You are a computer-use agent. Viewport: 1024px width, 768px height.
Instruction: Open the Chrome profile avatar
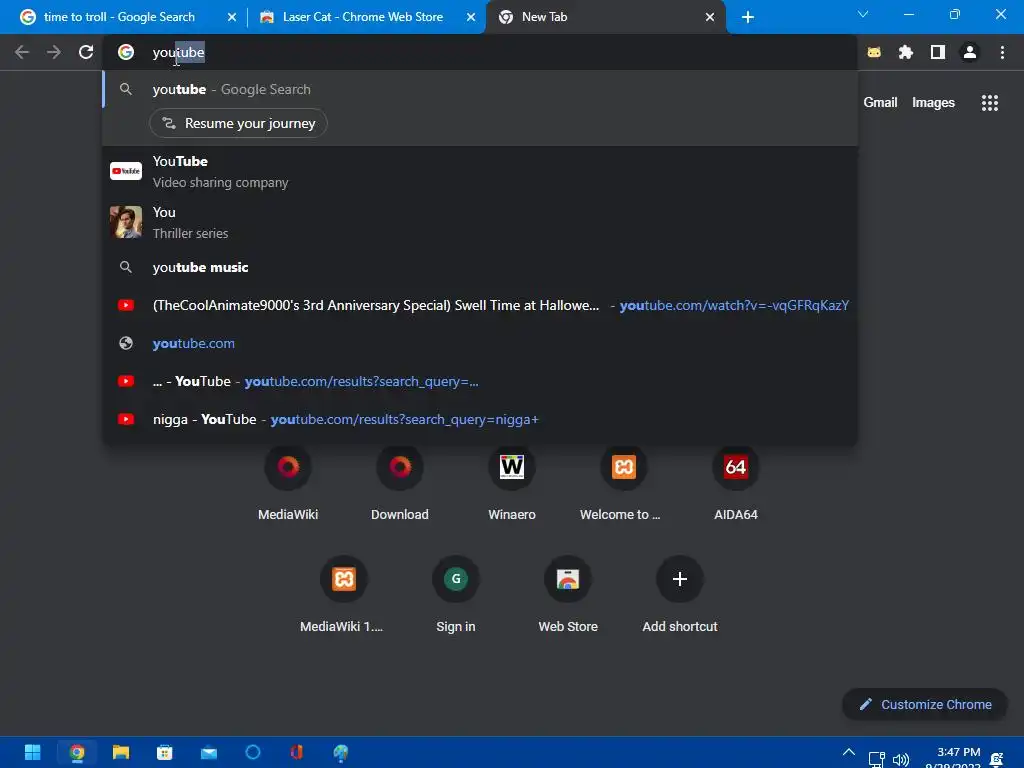pos(970,52)
